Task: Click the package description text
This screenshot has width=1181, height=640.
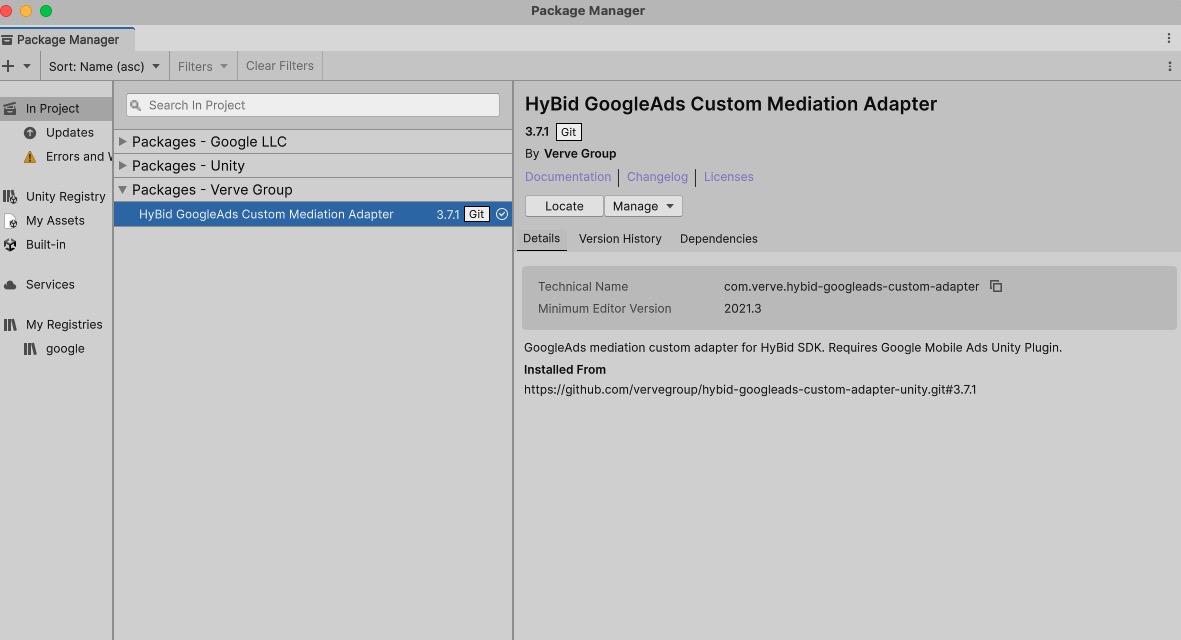Action: coord(793,348)
